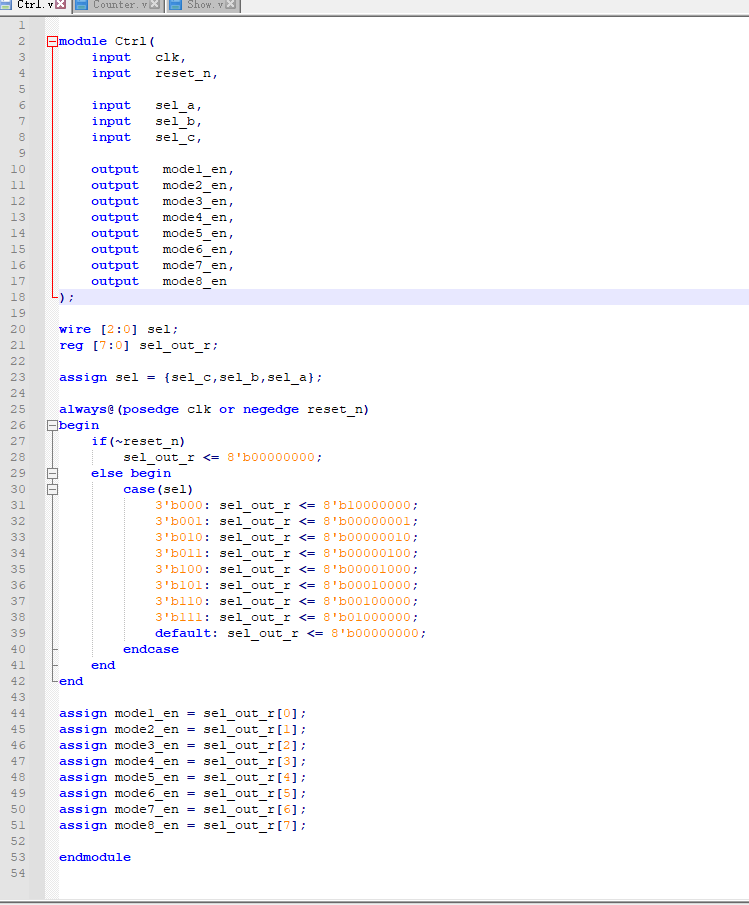Click the 'if(~reset_n)' statement
Screen dimensions: 749x905
point(138,442)
